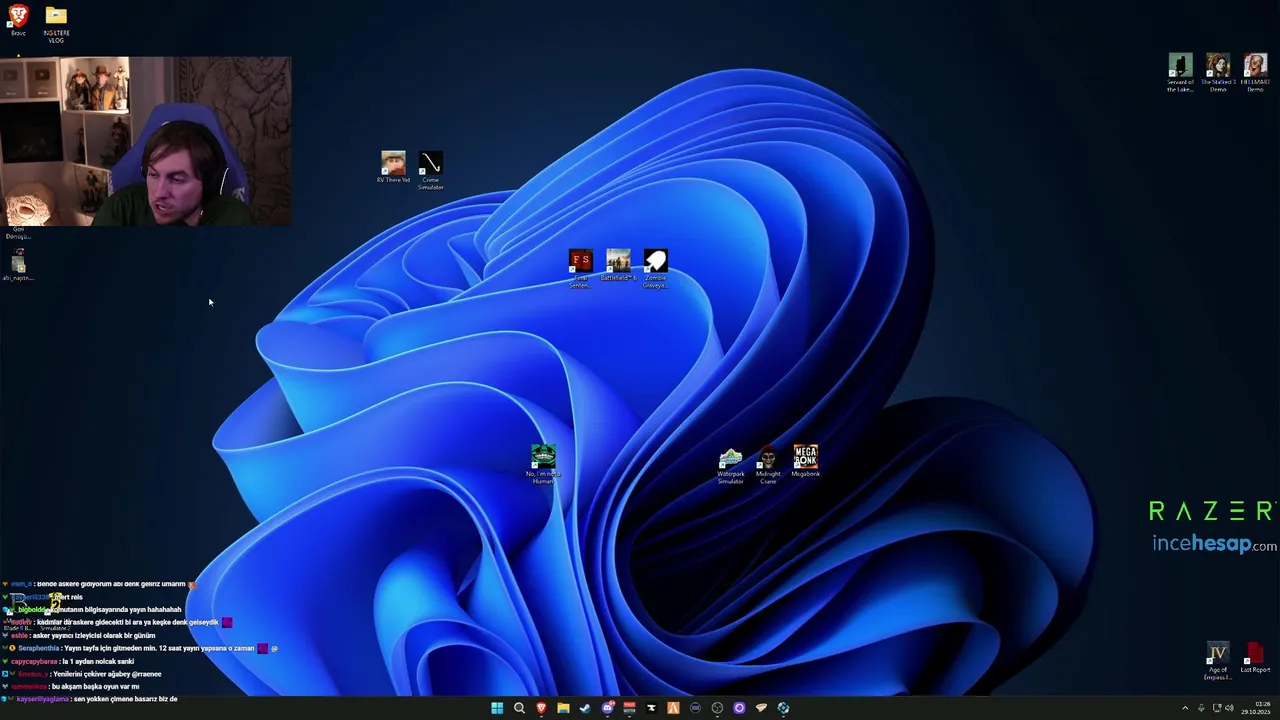Open the Brave browser desktop shortcut
The image size is (1280, 720).
pyautogui.click(x=18, y=20)
